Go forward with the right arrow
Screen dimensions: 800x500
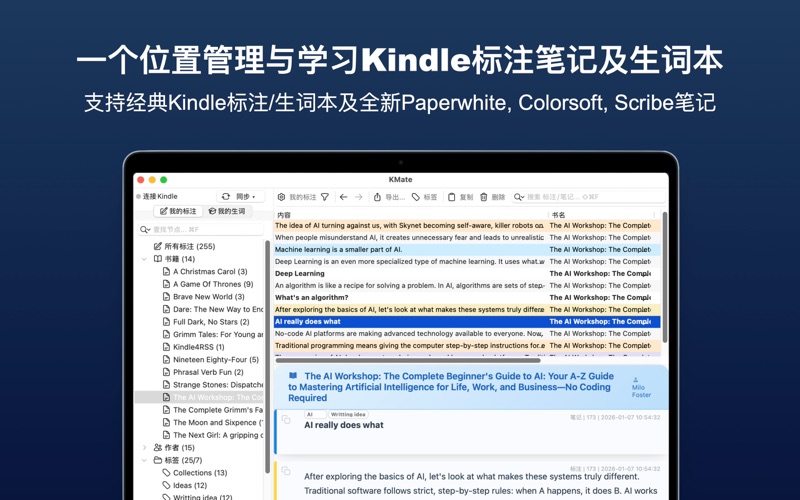click(359, 197)
